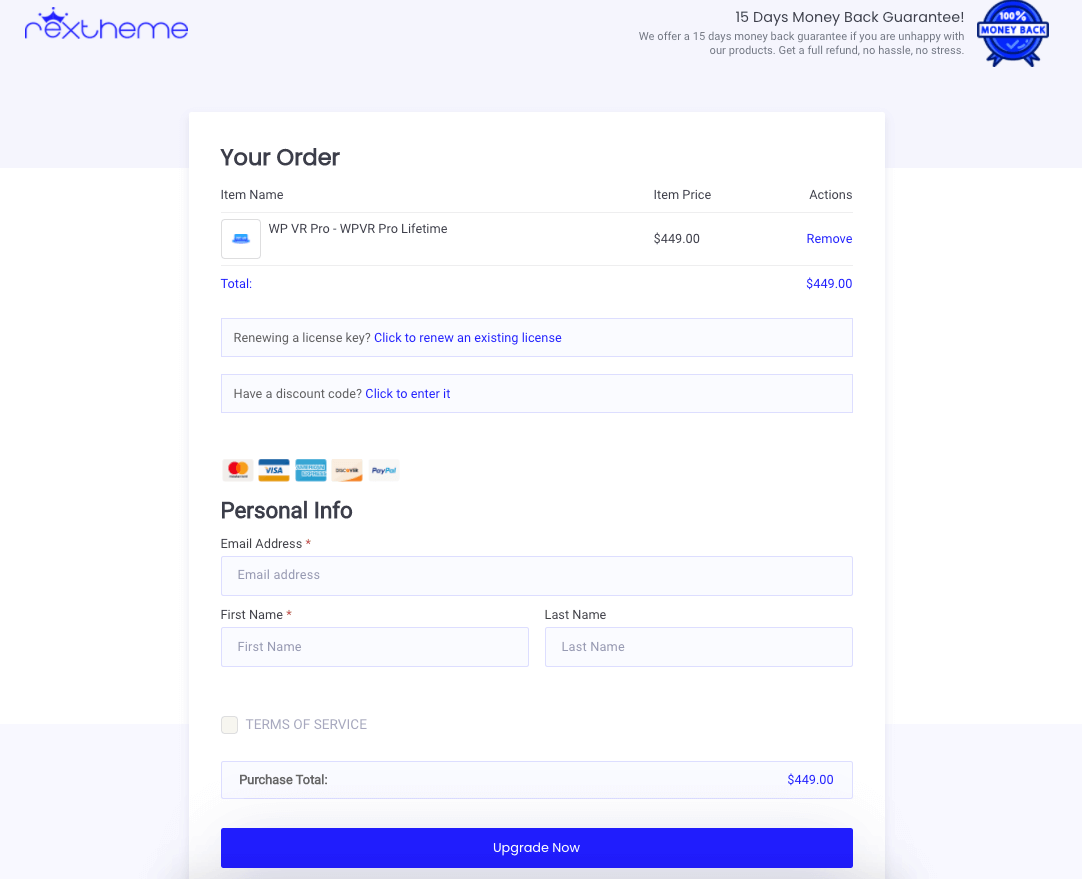Focus the First Name input field
Image resolution: width=1082 pixels, height=879 pixels.
coord(375,646)
